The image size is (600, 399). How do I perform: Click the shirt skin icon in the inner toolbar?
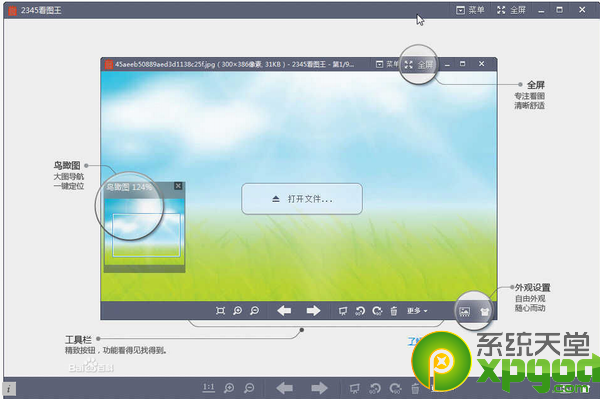(485, 312)
